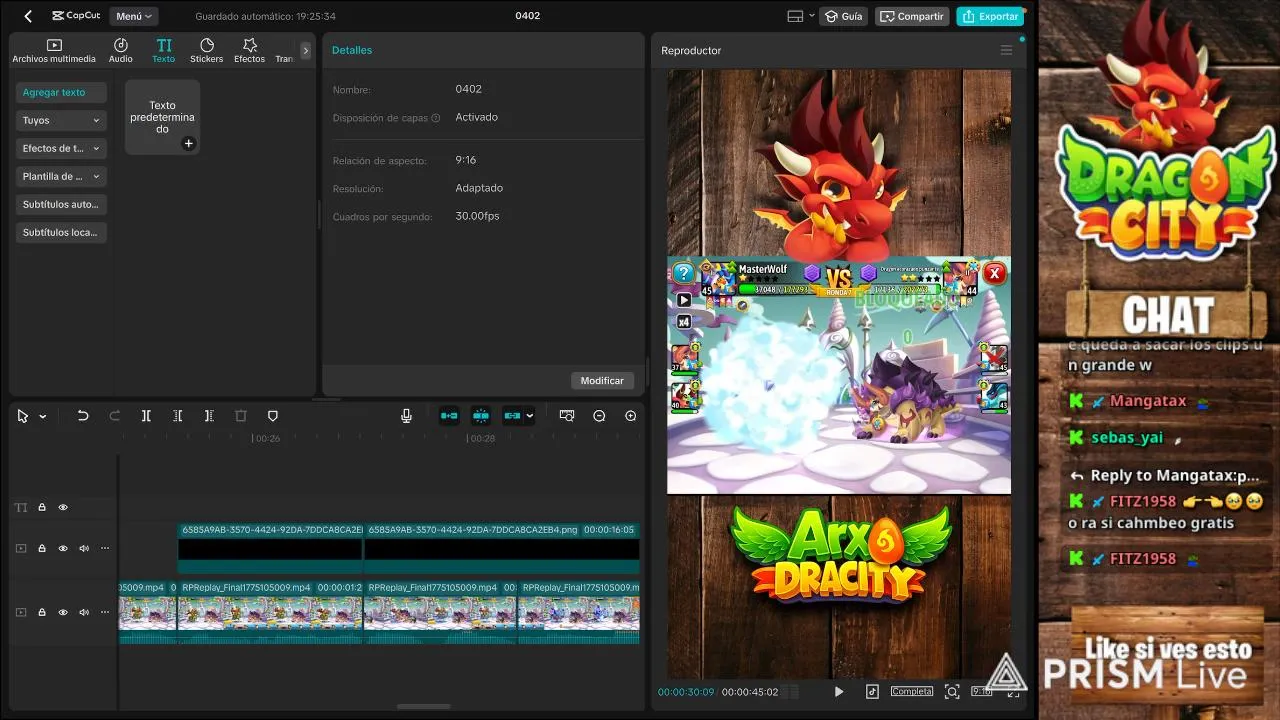Delete the selected clip
Viewport: 1280px width, 720px height.
(240, 416)
